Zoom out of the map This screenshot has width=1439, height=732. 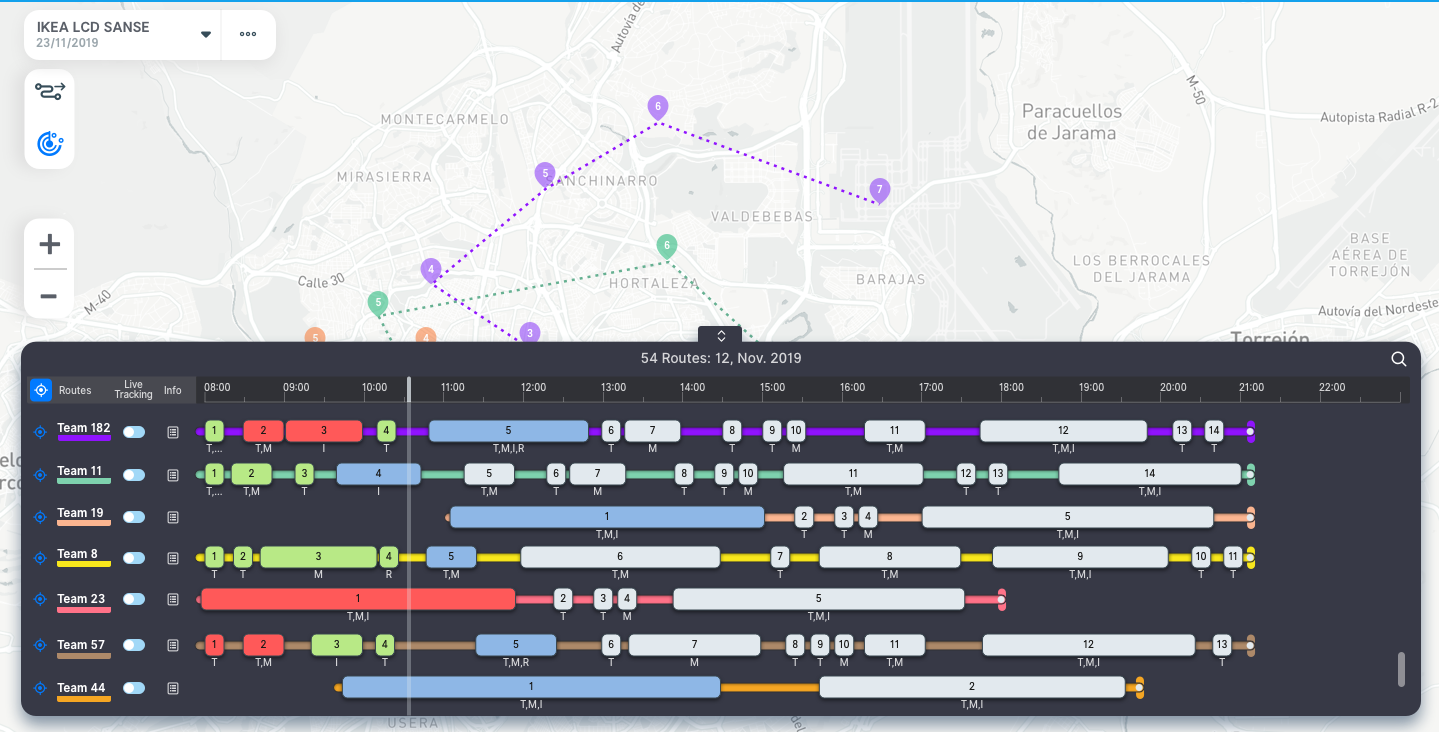pos(49,296)
